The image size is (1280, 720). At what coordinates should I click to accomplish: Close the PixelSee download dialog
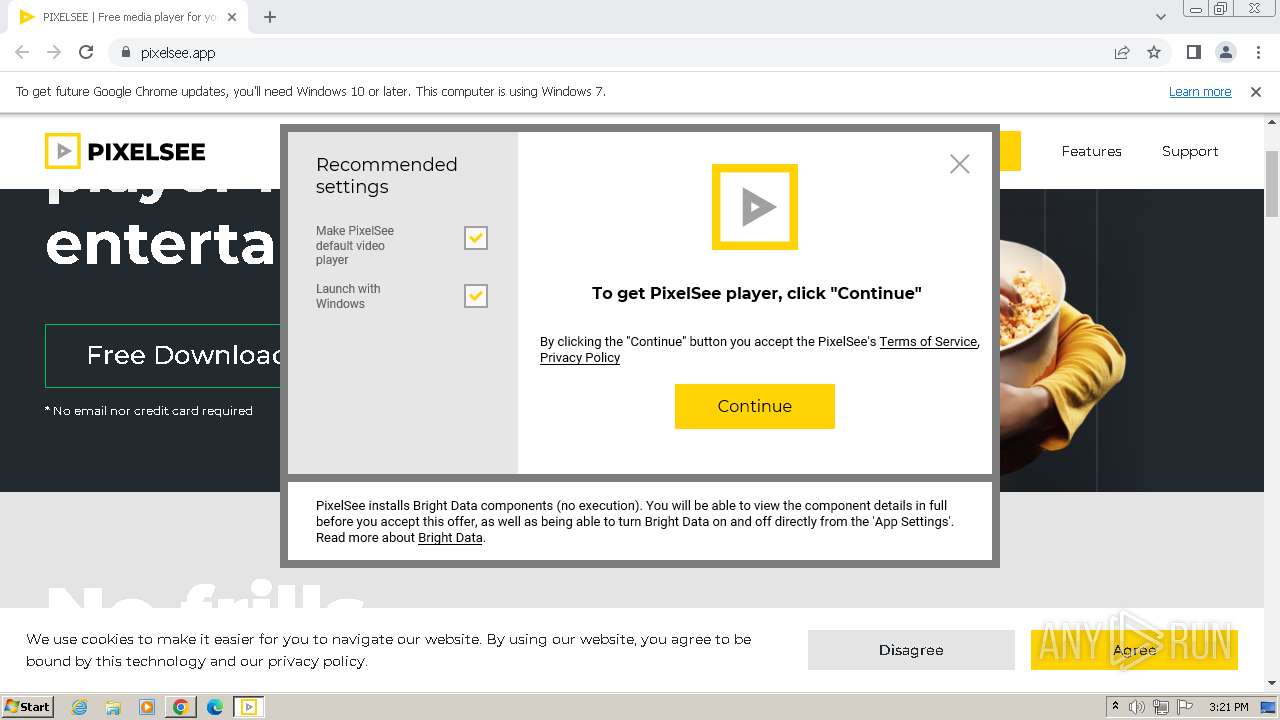click(x=960, y=164)
